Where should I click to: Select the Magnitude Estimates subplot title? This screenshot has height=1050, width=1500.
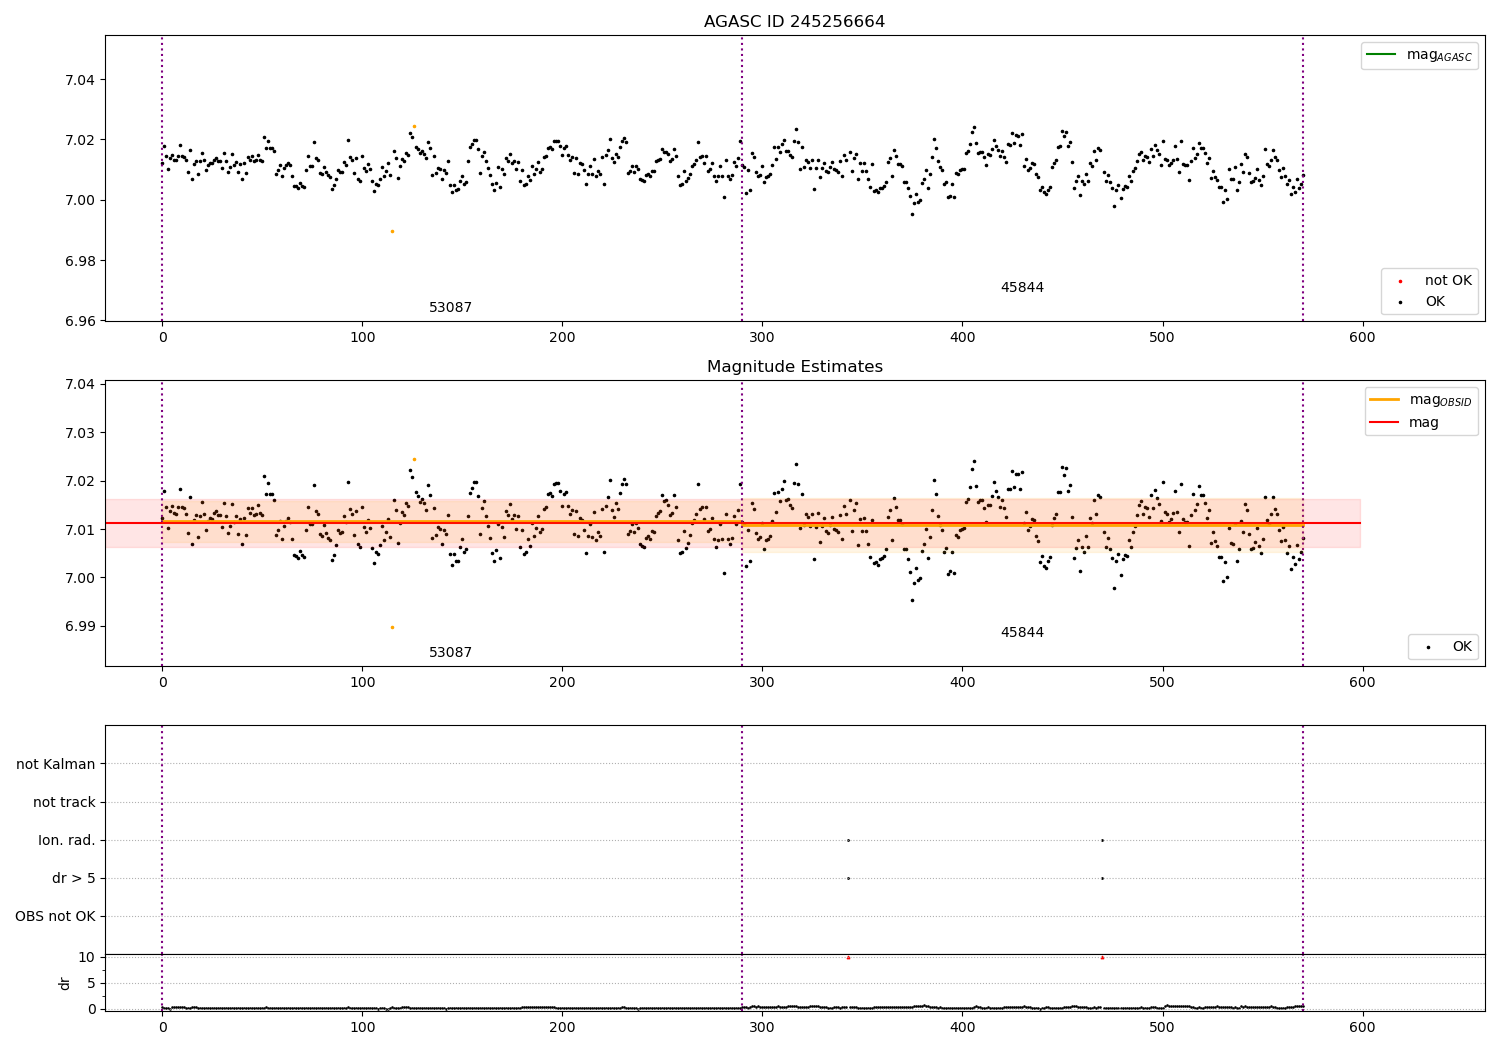(794, 367)
